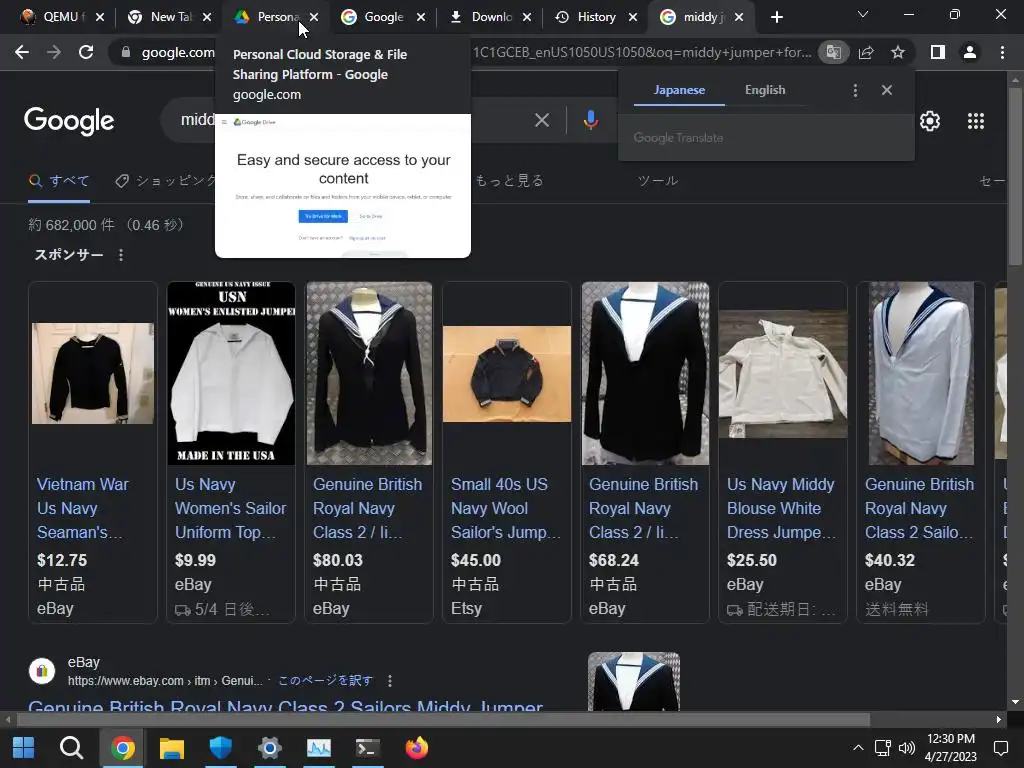Click the Google logo
1024x768 pixels.
click(x=69, y=121)
